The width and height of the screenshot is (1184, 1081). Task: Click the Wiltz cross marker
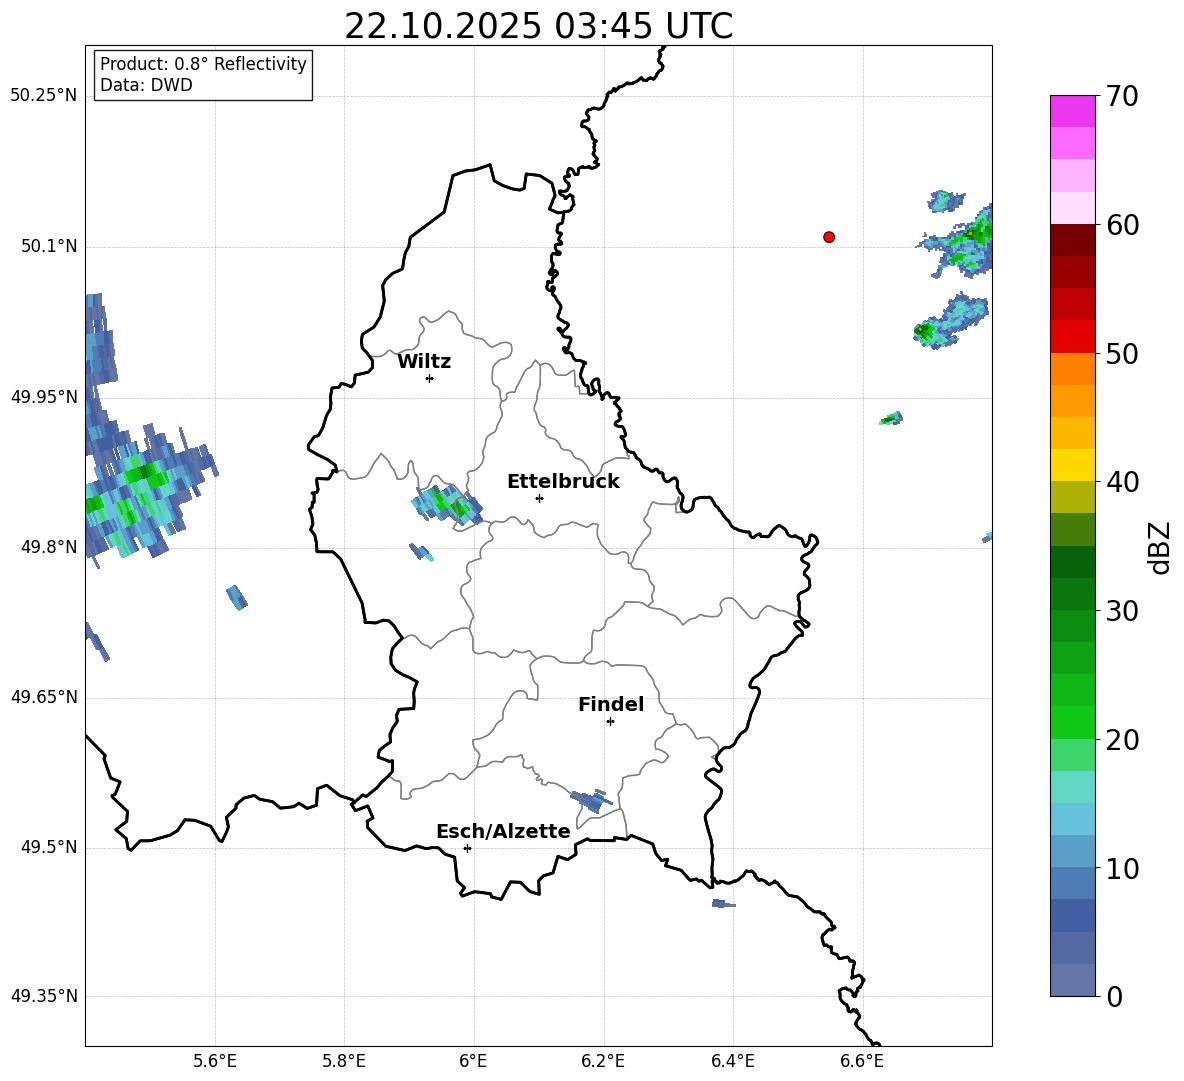(x=430, y=379)
